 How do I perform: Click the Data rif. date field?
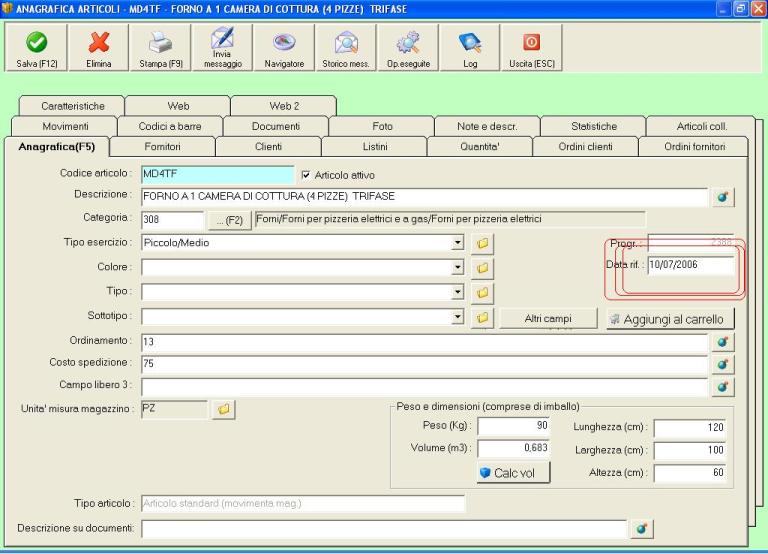[x=690, y=265]
